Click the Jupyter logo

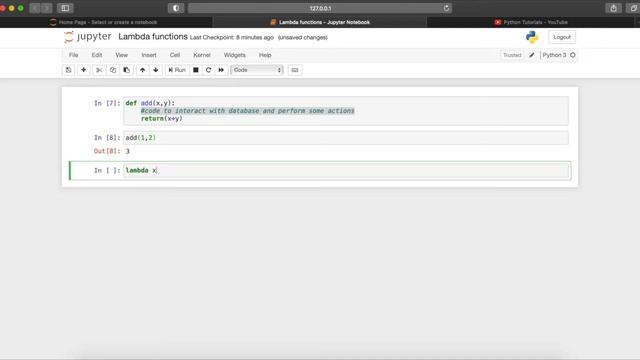[x=87, y=37]
